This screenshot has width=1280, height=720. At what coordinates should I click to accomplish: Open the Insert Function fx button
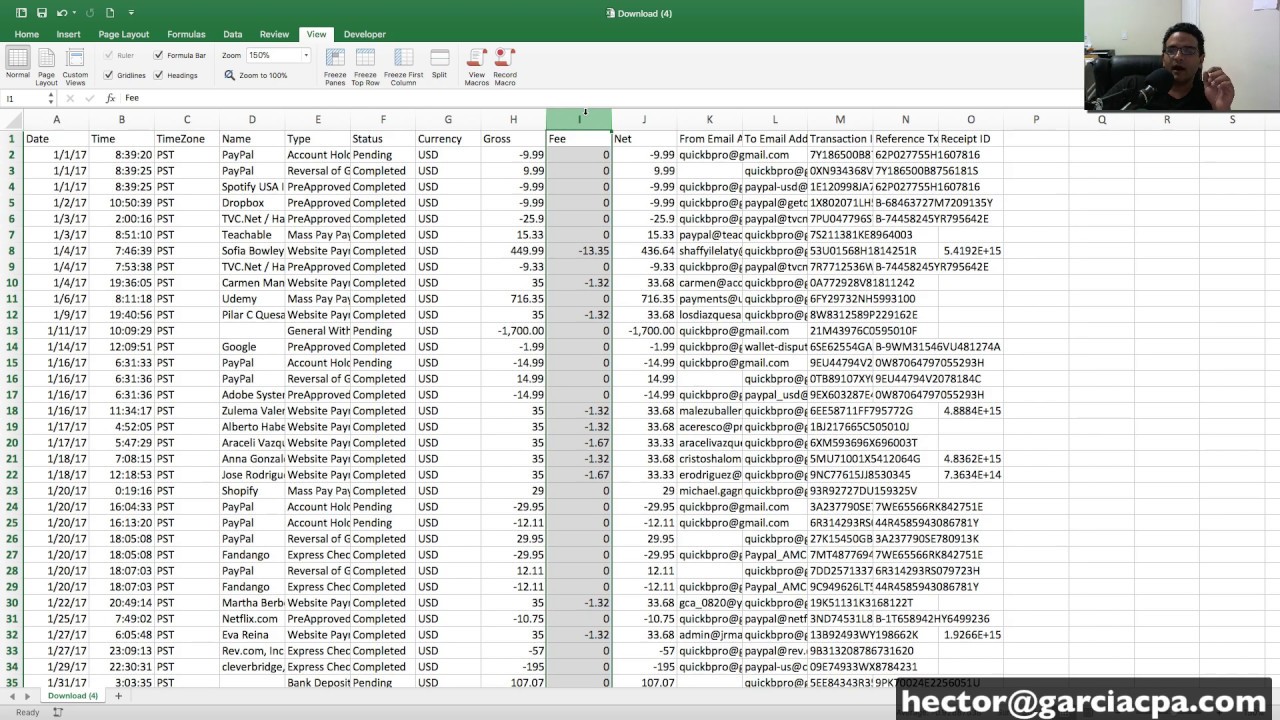click(x=111, y=98)
